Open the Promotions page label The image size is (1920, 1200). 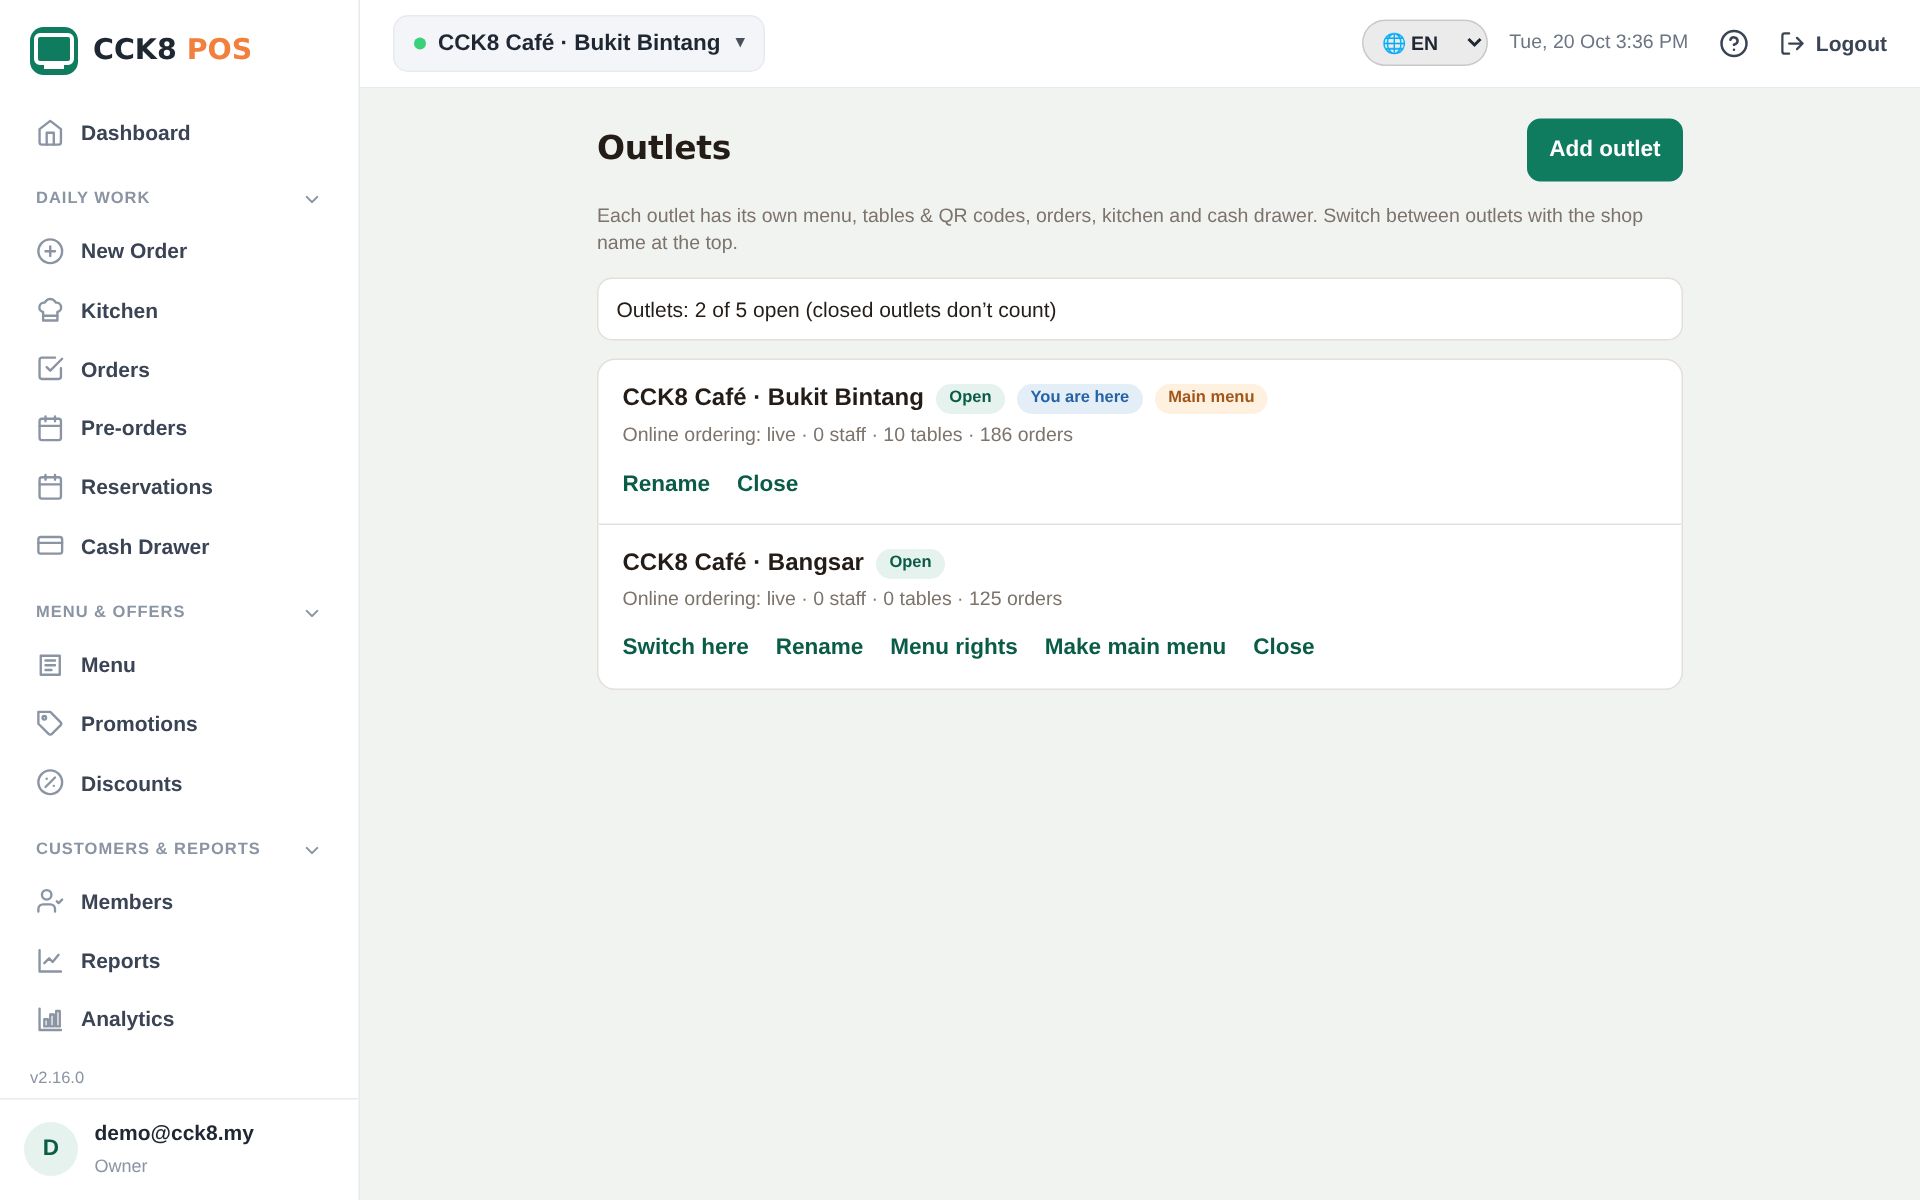point(139,724)
